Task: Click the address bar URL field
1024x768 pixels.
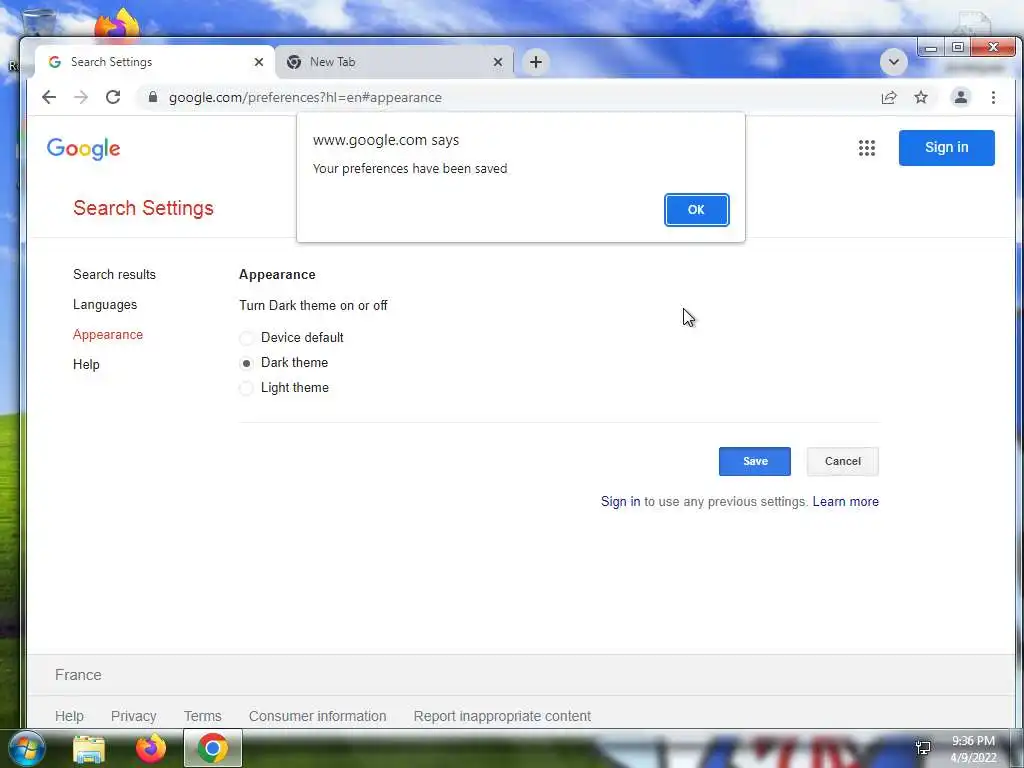Action: coord(509,97)
